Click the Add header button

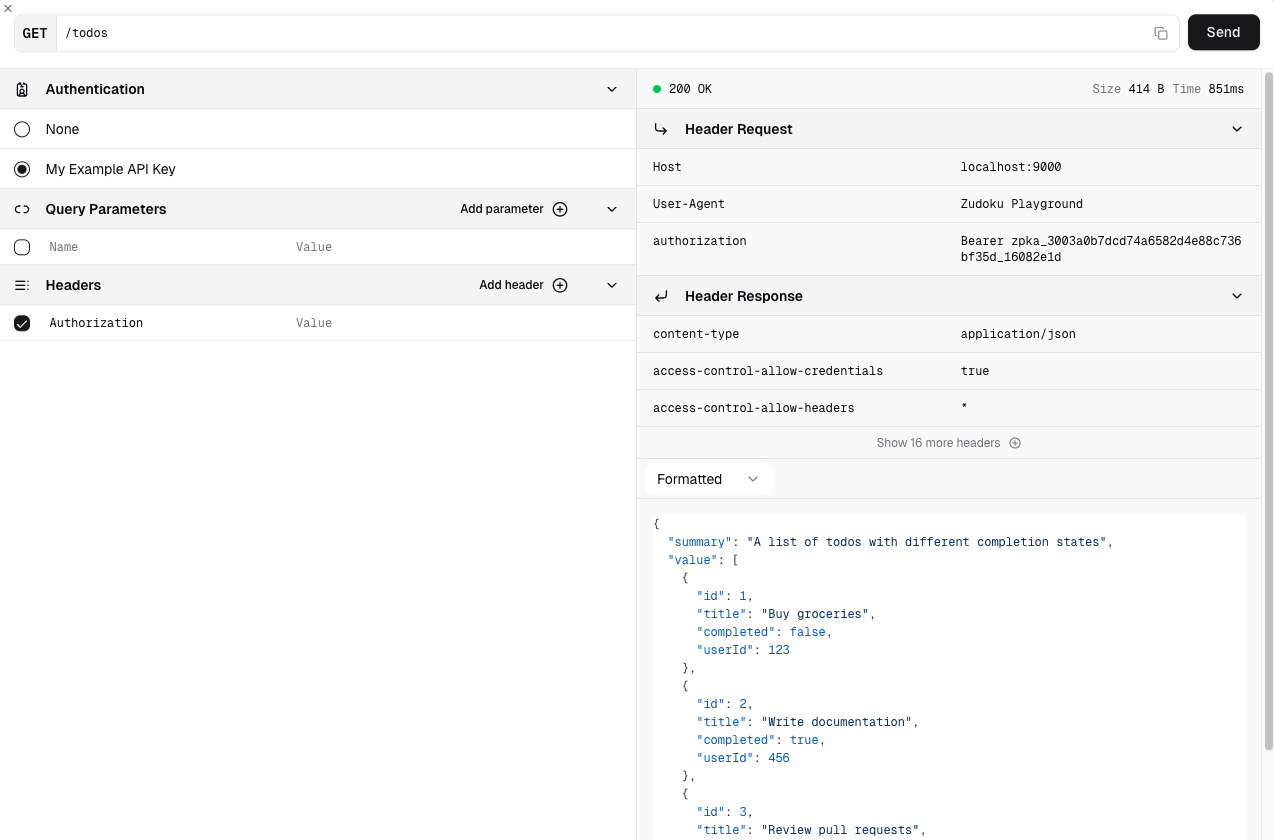[x=523, y=285]
